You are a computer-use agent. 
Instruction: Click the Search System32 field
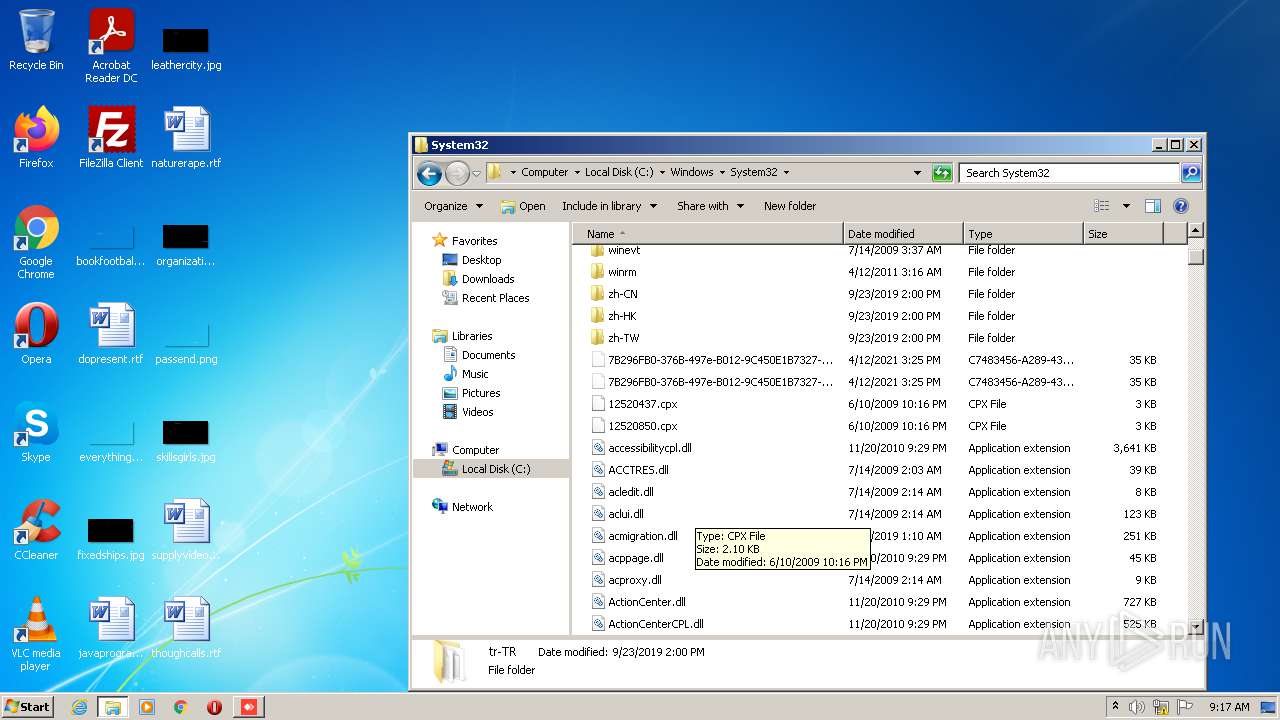click(x=1068, y=173)
